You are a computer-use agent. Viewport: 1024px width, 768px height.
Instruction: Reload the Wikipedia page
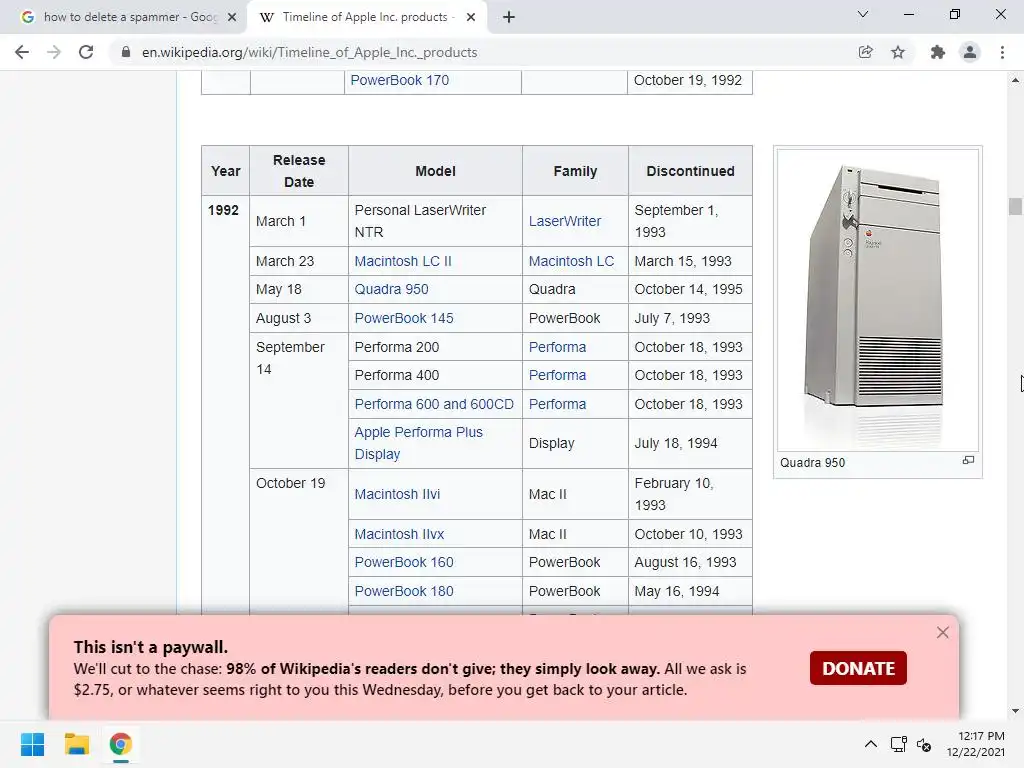(x=86, y=52)
